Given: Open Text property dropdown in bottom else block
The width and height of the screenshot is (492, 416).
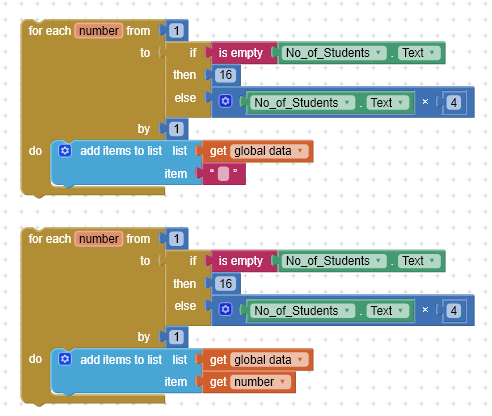Looking at the screenshot, I should tap(388, 311).
